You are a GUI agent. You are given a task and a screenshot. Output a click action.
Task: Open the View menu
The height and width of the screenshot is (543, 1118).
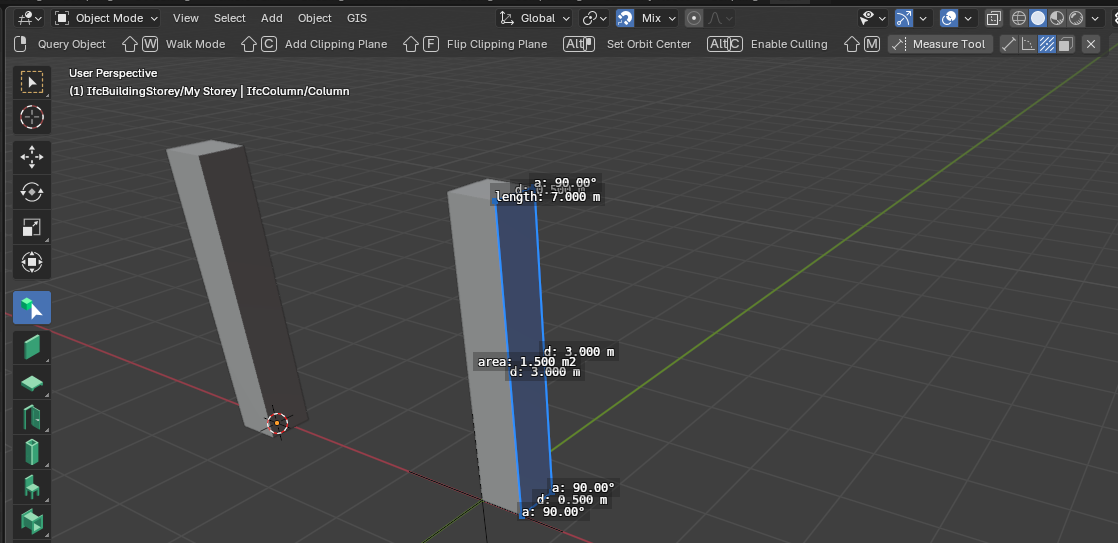pyautogui.click(x=185, y=18)
